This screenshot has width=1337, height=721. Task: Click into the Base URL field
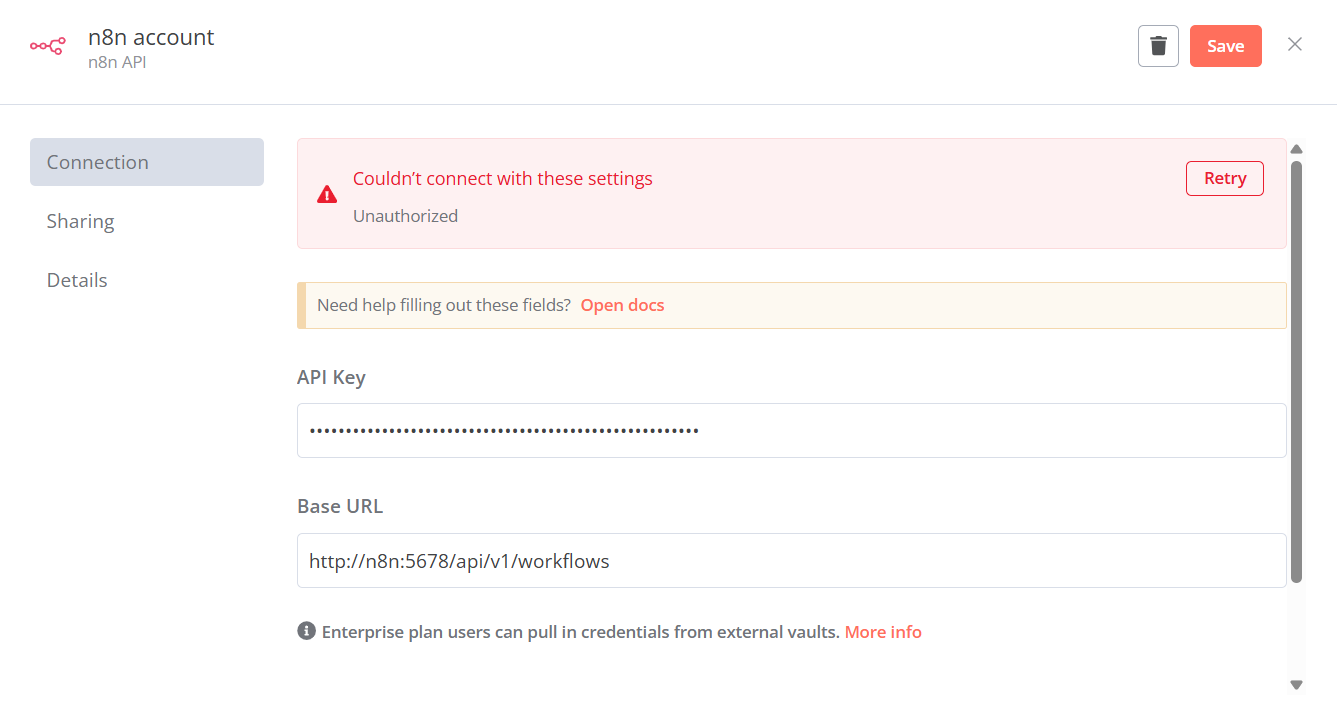(791, 560)
